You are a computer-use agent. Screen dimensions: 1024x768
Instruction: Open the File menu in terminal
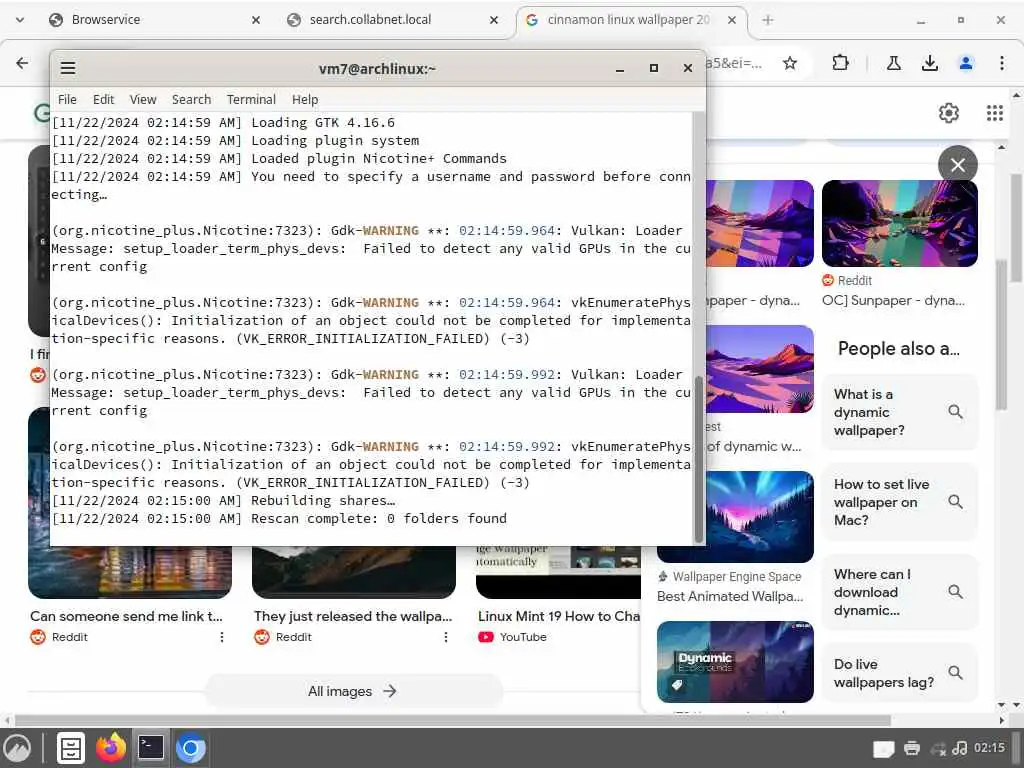[67, 99]
